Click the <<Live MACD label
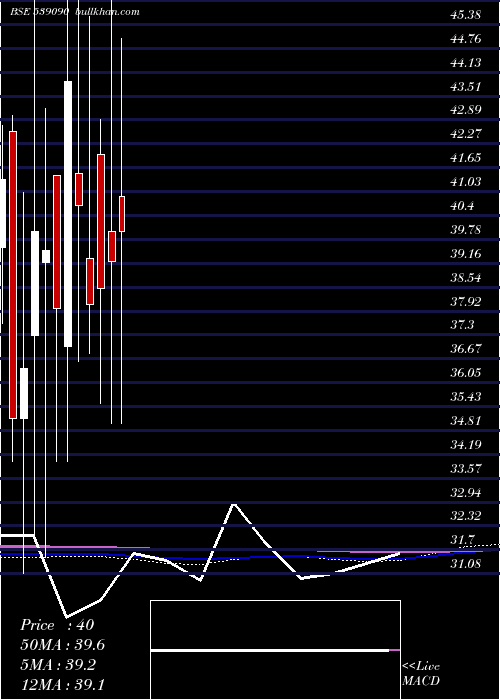 421,673
